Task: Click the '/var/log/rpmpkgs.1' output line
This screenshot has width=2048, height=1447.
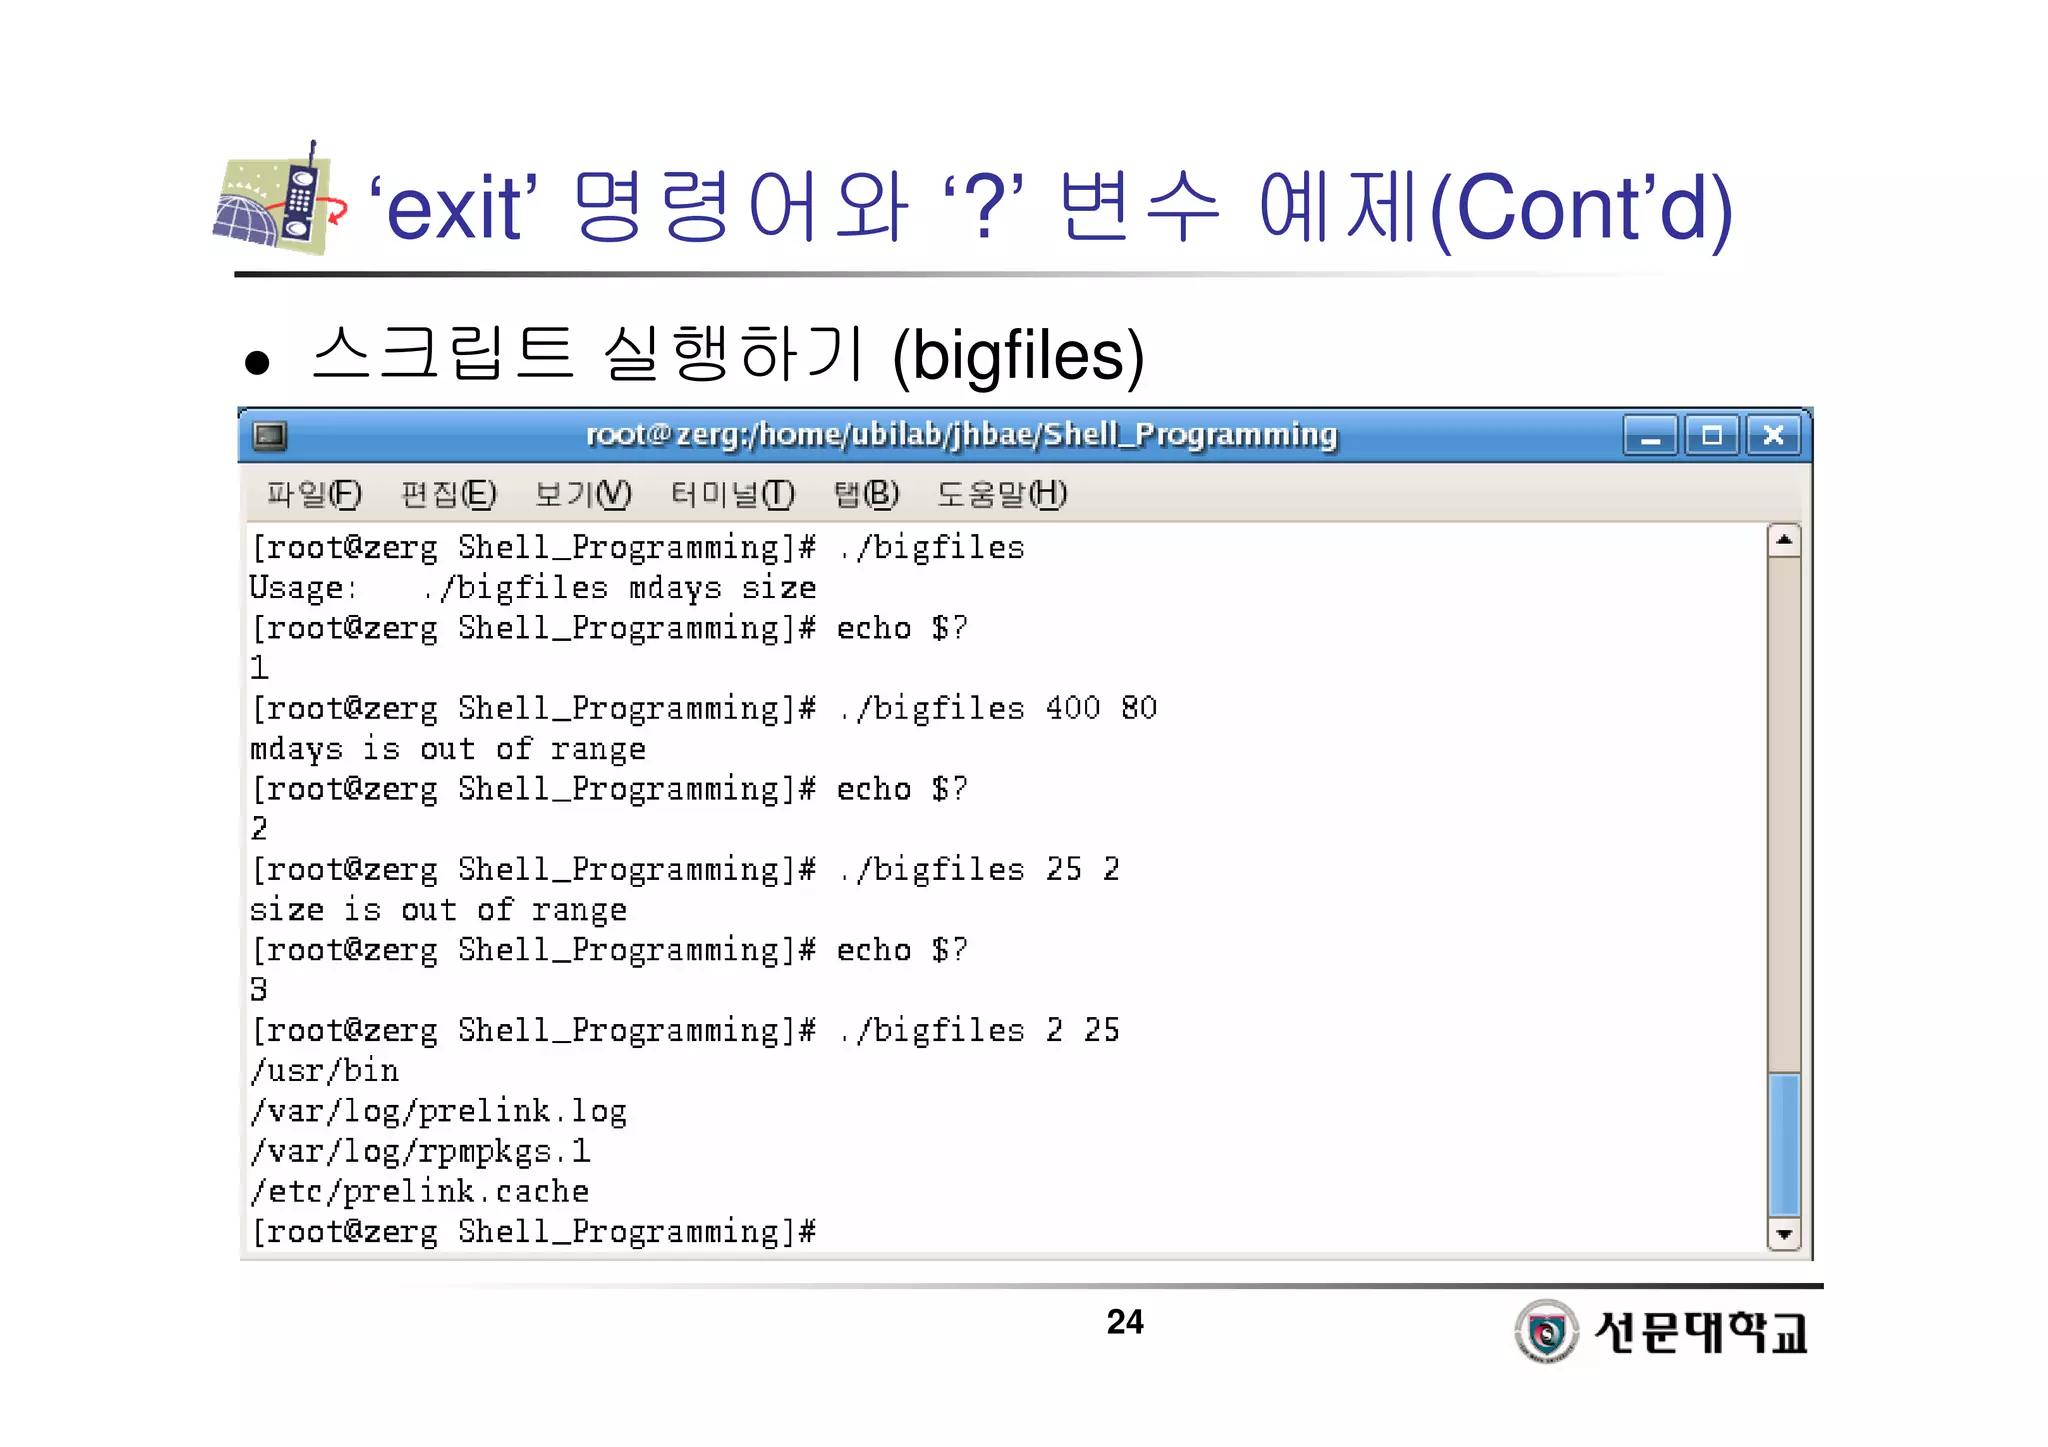Action: 420,1152
